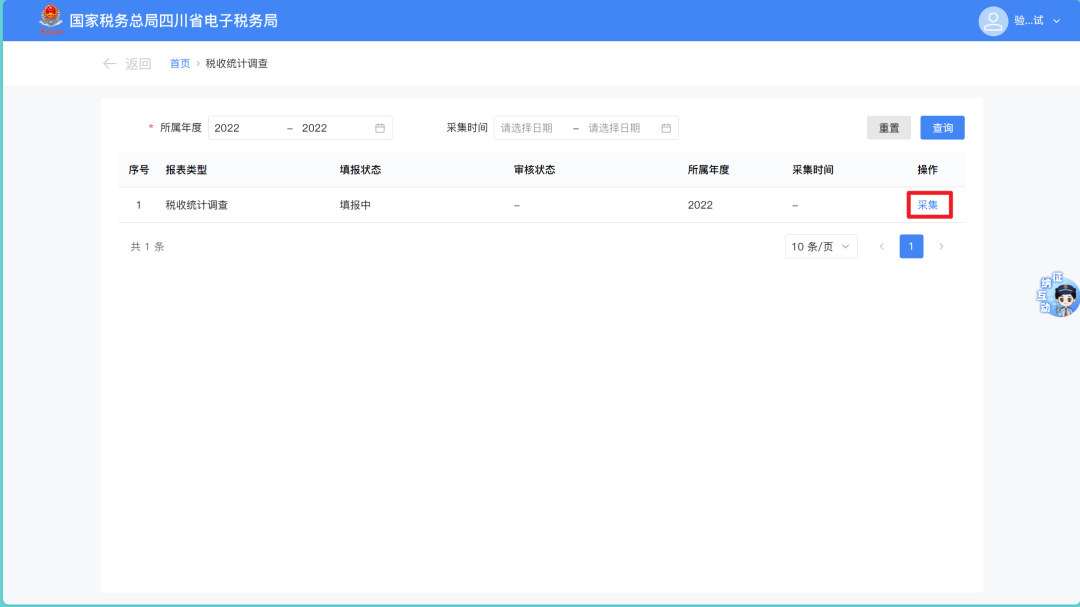Click the user name 验...试
Screen dimensions: 1080x607
[x=1029, y=21]
